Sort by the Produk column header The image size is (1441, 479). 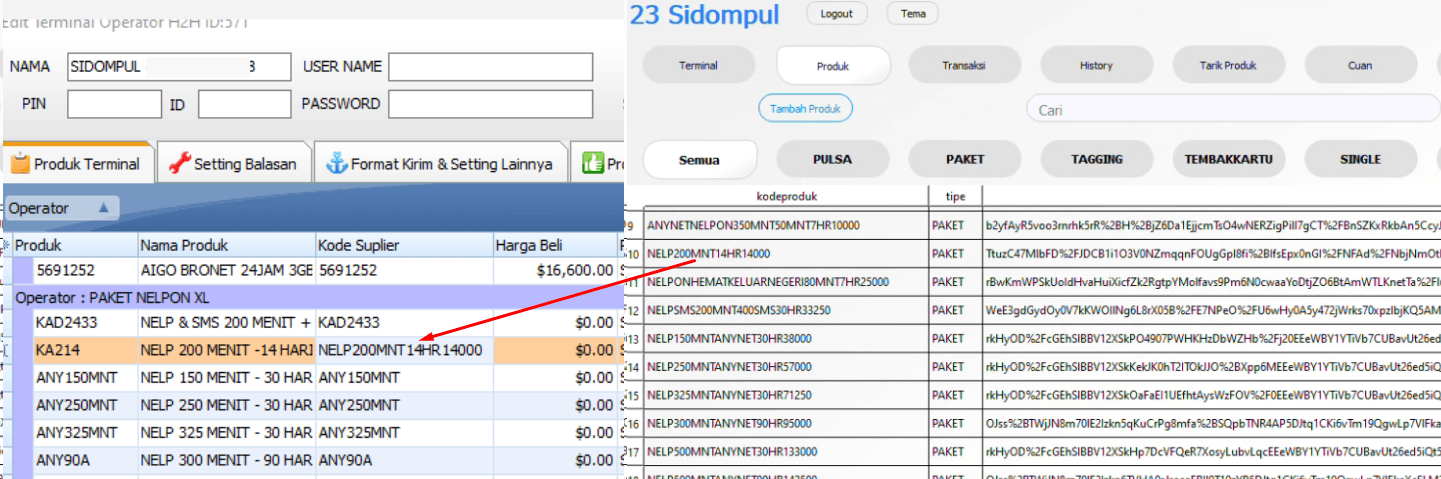74,245
